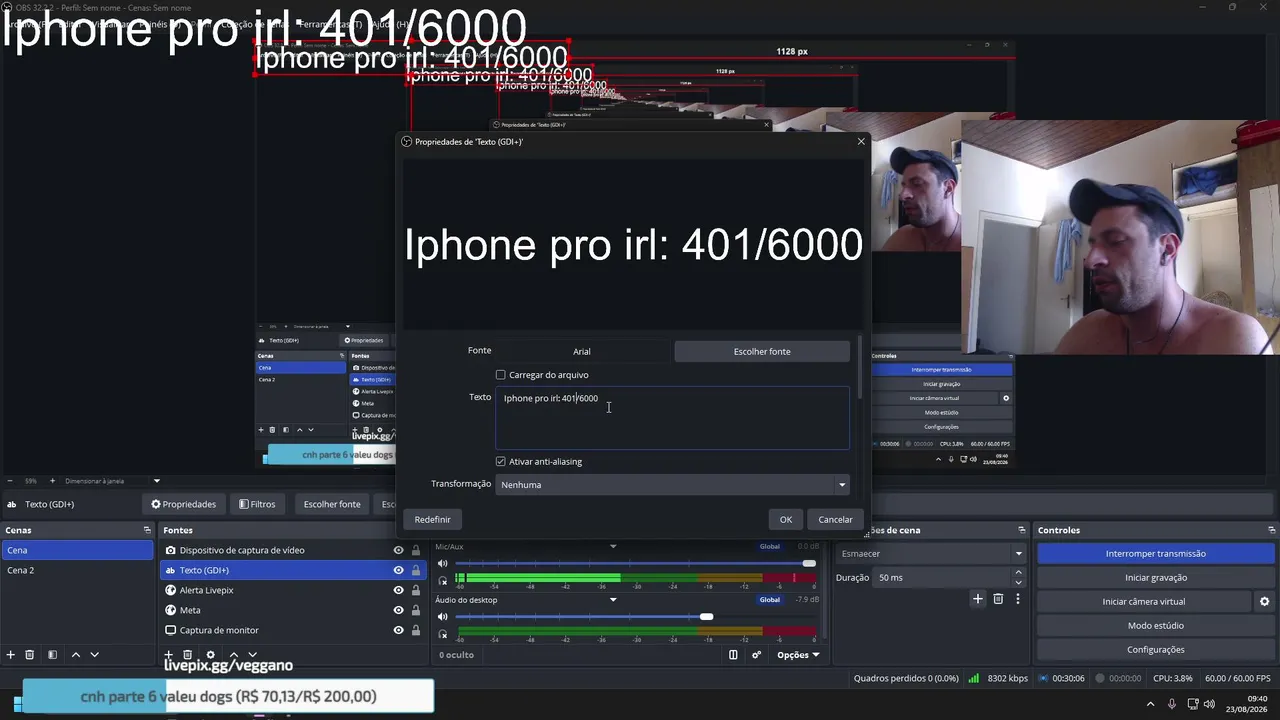Viewport: 1280px width, 720px height.
Task: Show hidden system tray icons chevron
Action: tap(1150, 704)
